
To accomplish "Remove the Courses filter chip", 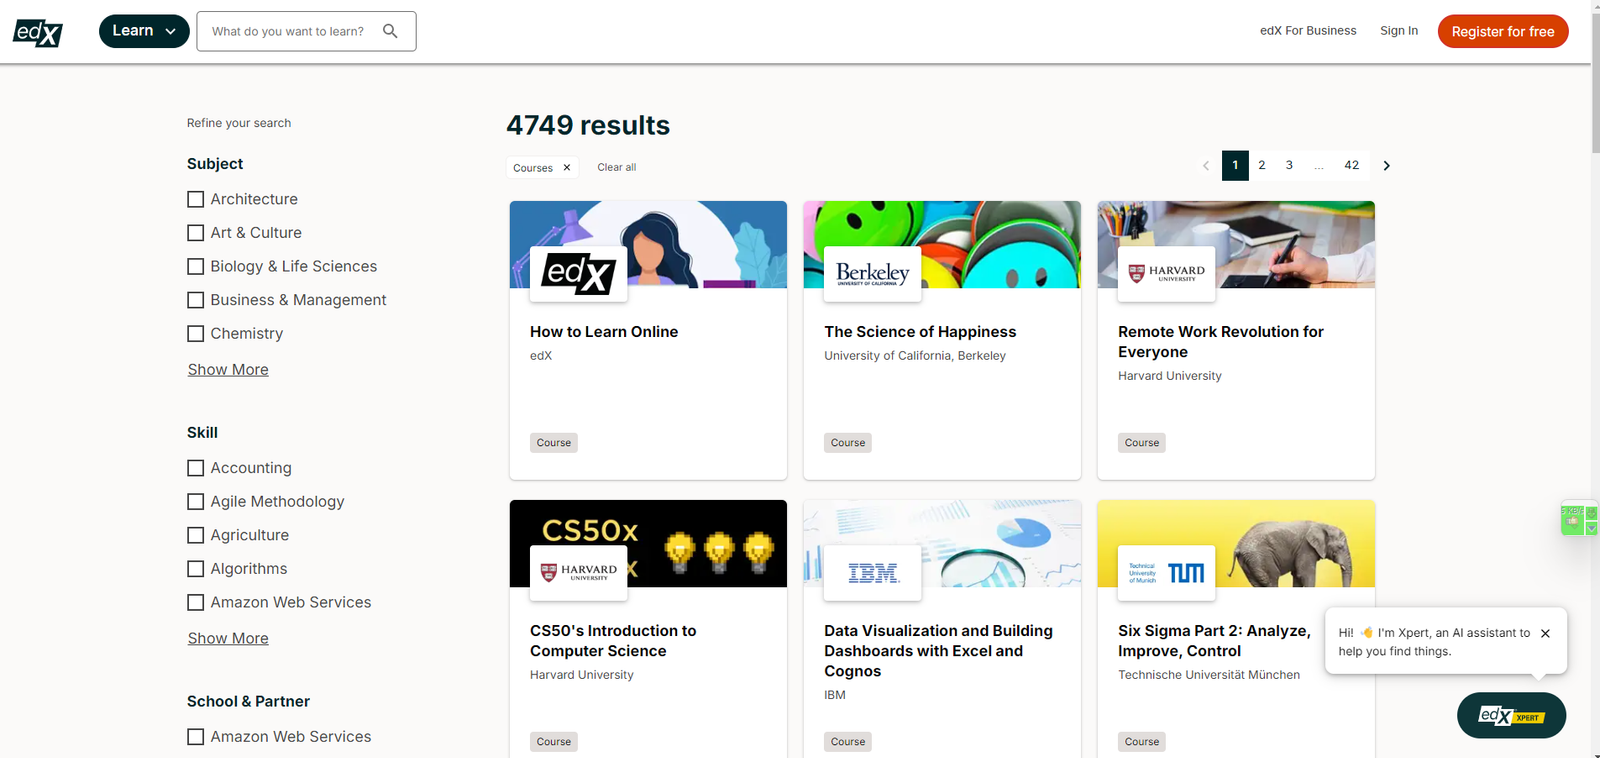I will pyautogui.click(x=567, y=168).
